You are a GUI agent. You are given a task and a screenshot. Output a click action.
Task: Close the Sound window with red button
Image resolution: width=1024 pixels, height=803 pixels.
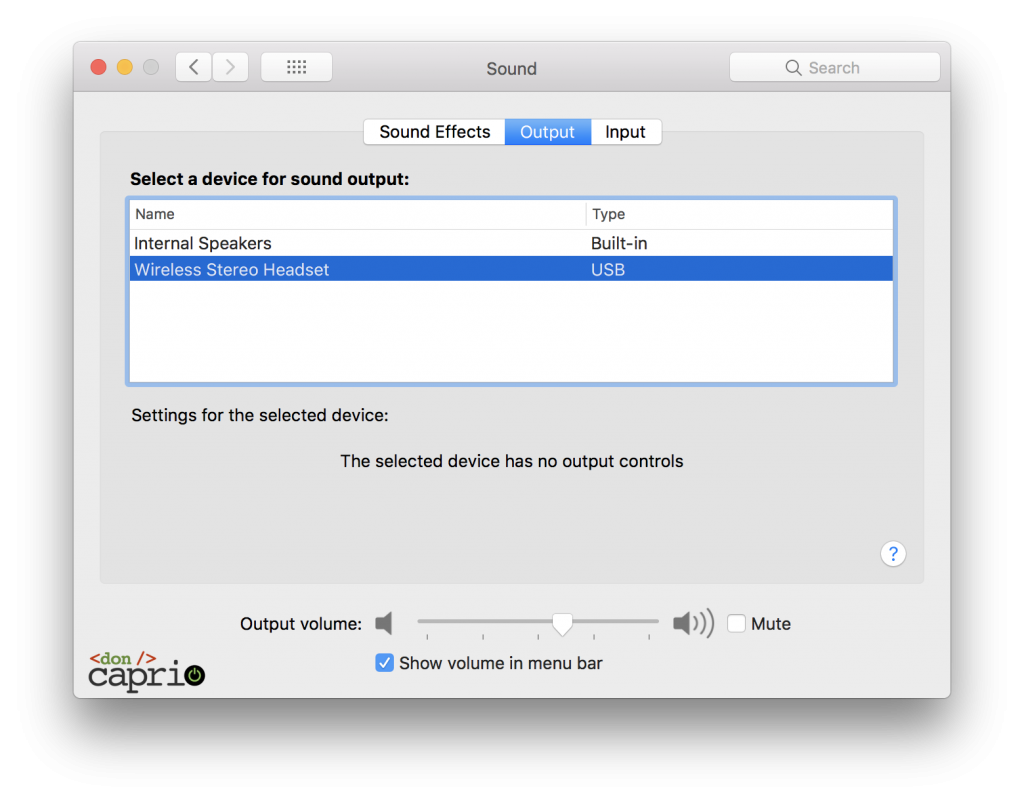click(x=99, y=67)
